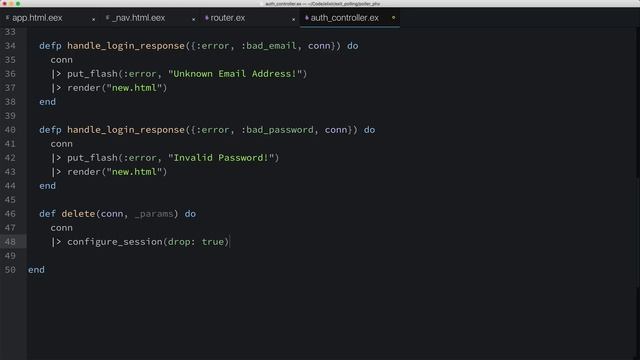The height and width of the screenshot is (360, 640).
Task: Open the router.ex tab
Action: (227, 18)
